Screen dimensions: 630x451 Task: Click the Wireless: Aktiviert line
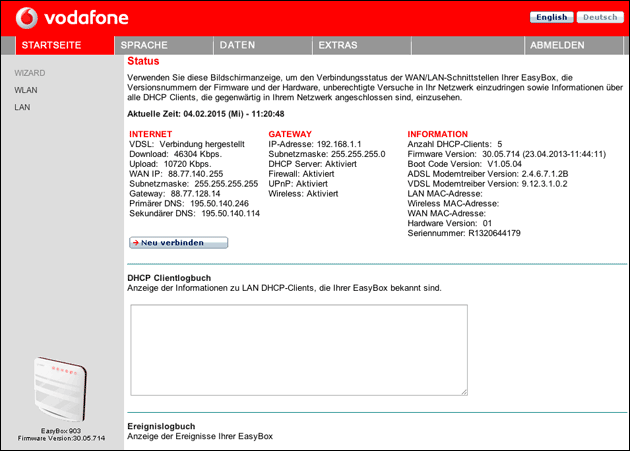point(303,194)
